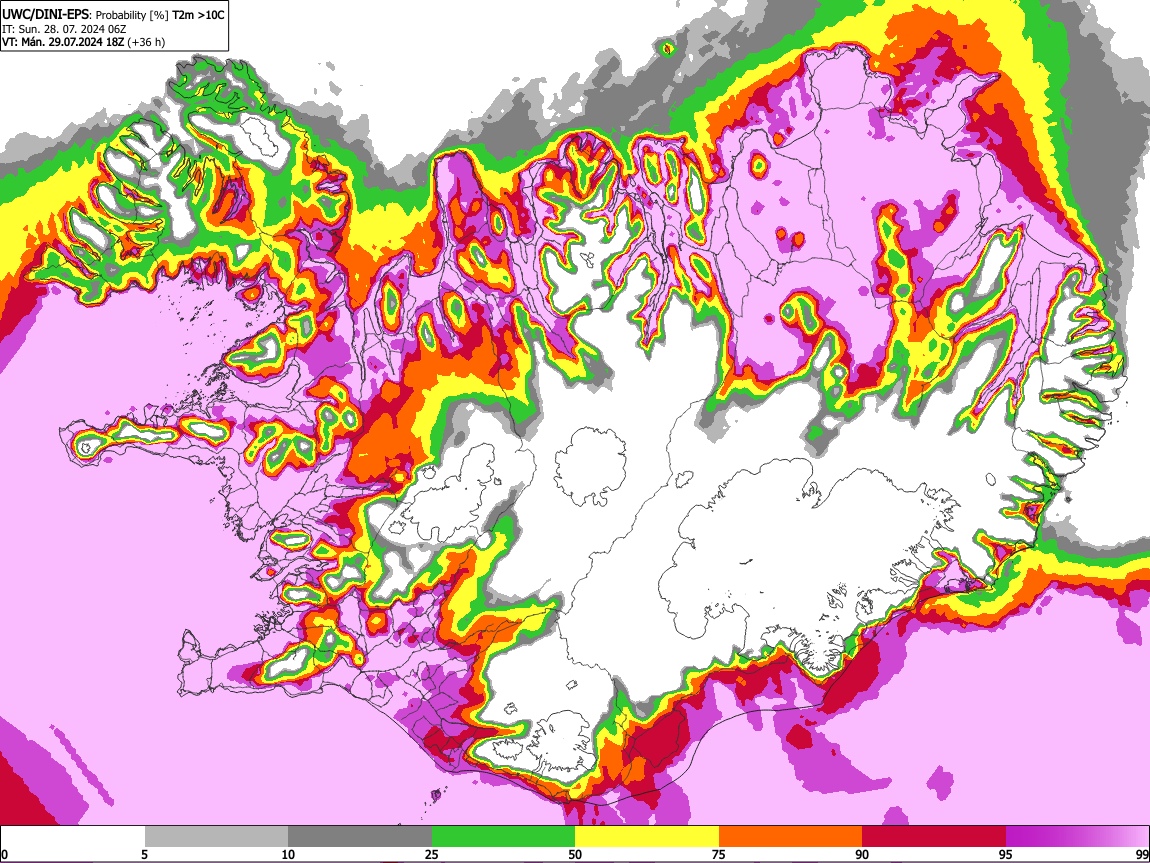Image resolution: width=1150 pixels, height=863 pixels.
Task: Click the legend value '0'
Action: (x=4, y=854)
